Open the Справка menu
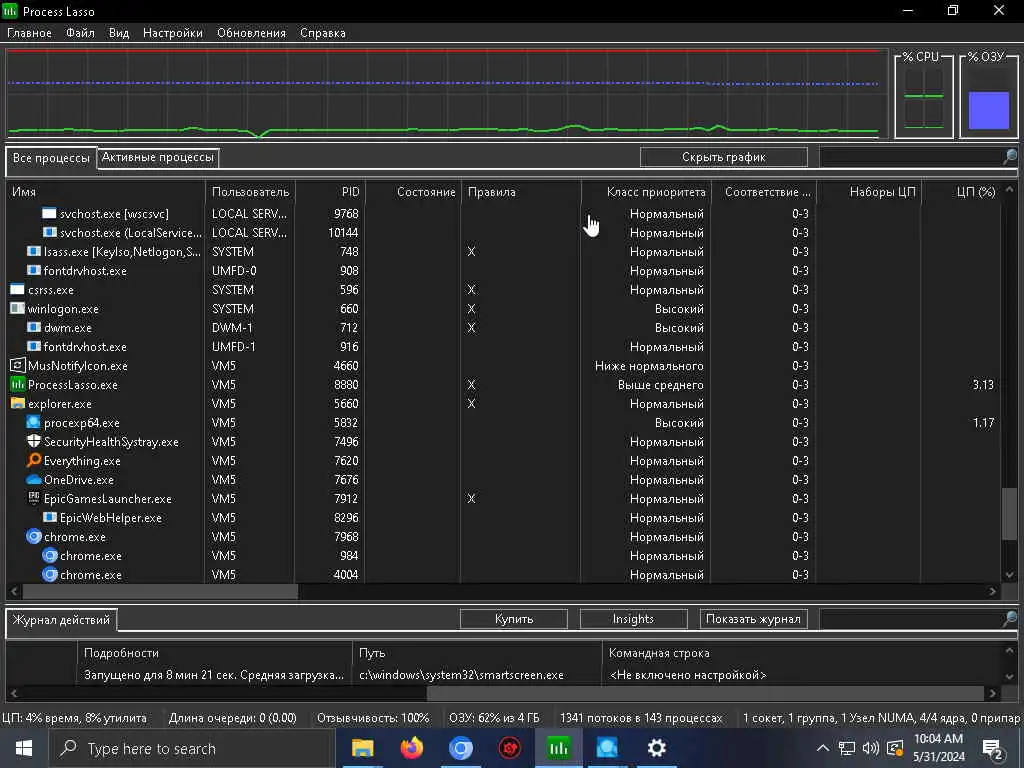Viewport: 1024px width, 768px height. [323, 33]
